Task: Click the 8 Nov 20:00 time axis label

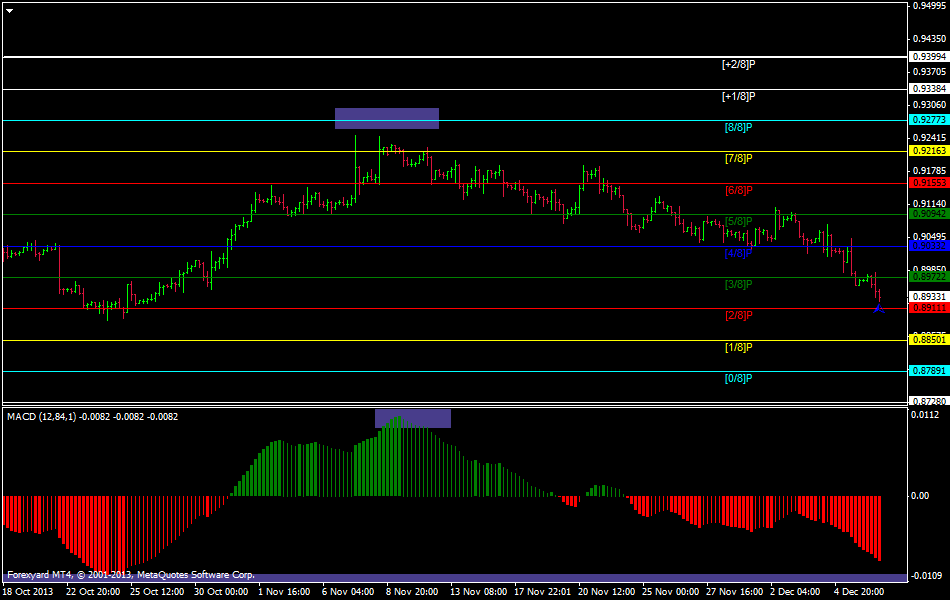Action: pos(412,592)
